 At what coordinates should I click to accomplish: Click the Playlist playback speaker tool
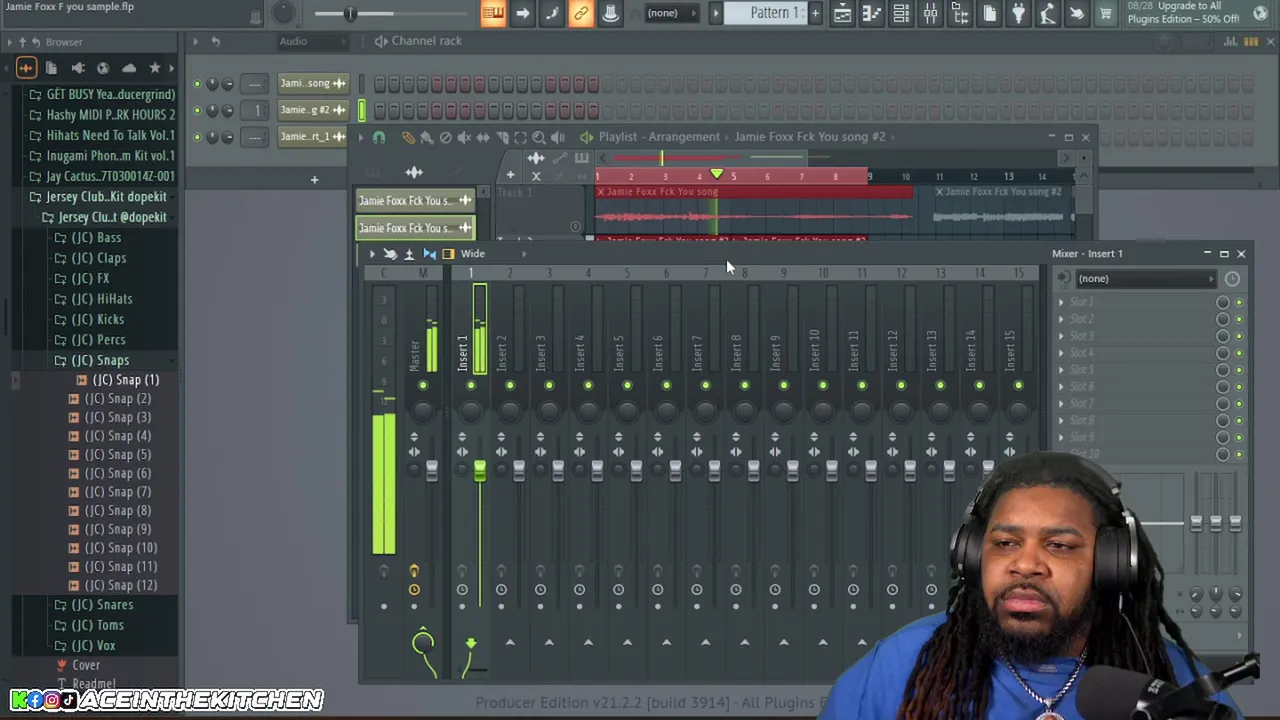(558, 137)
